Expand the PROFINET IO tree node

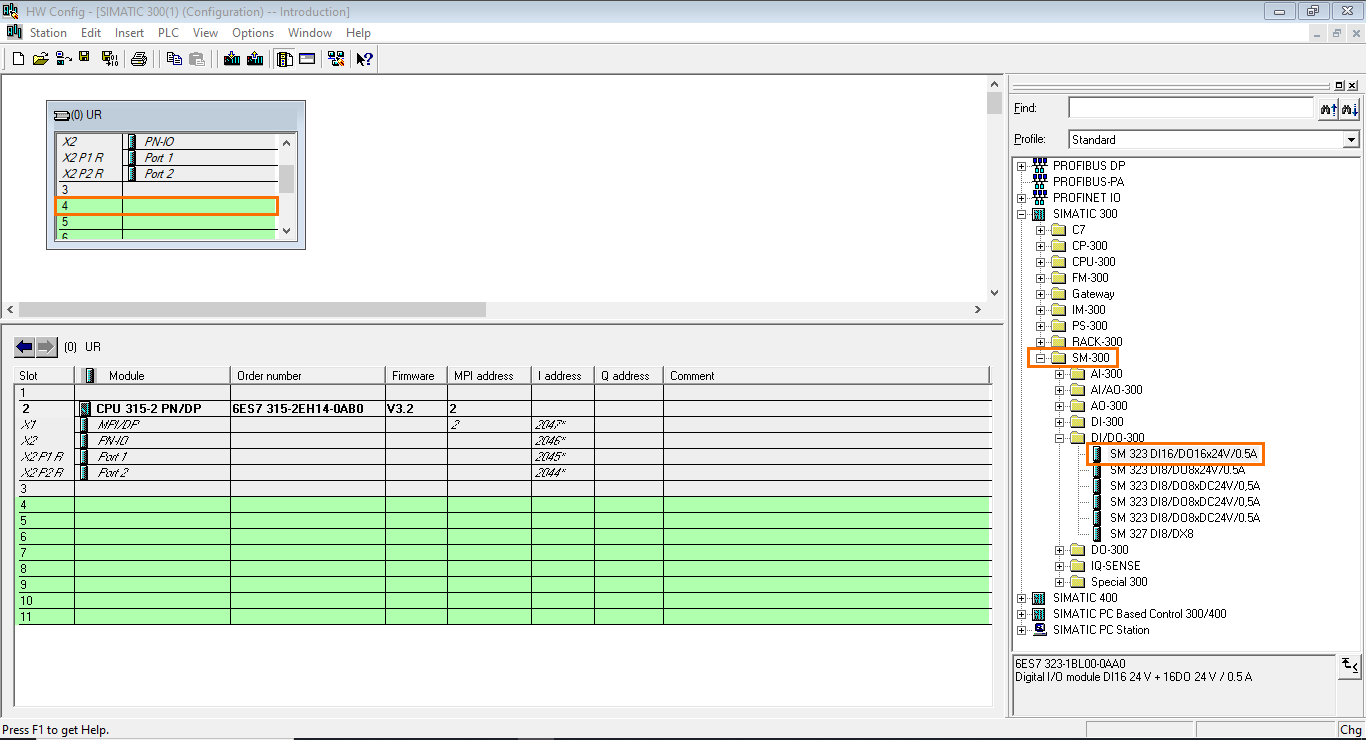click(1021, 198)
